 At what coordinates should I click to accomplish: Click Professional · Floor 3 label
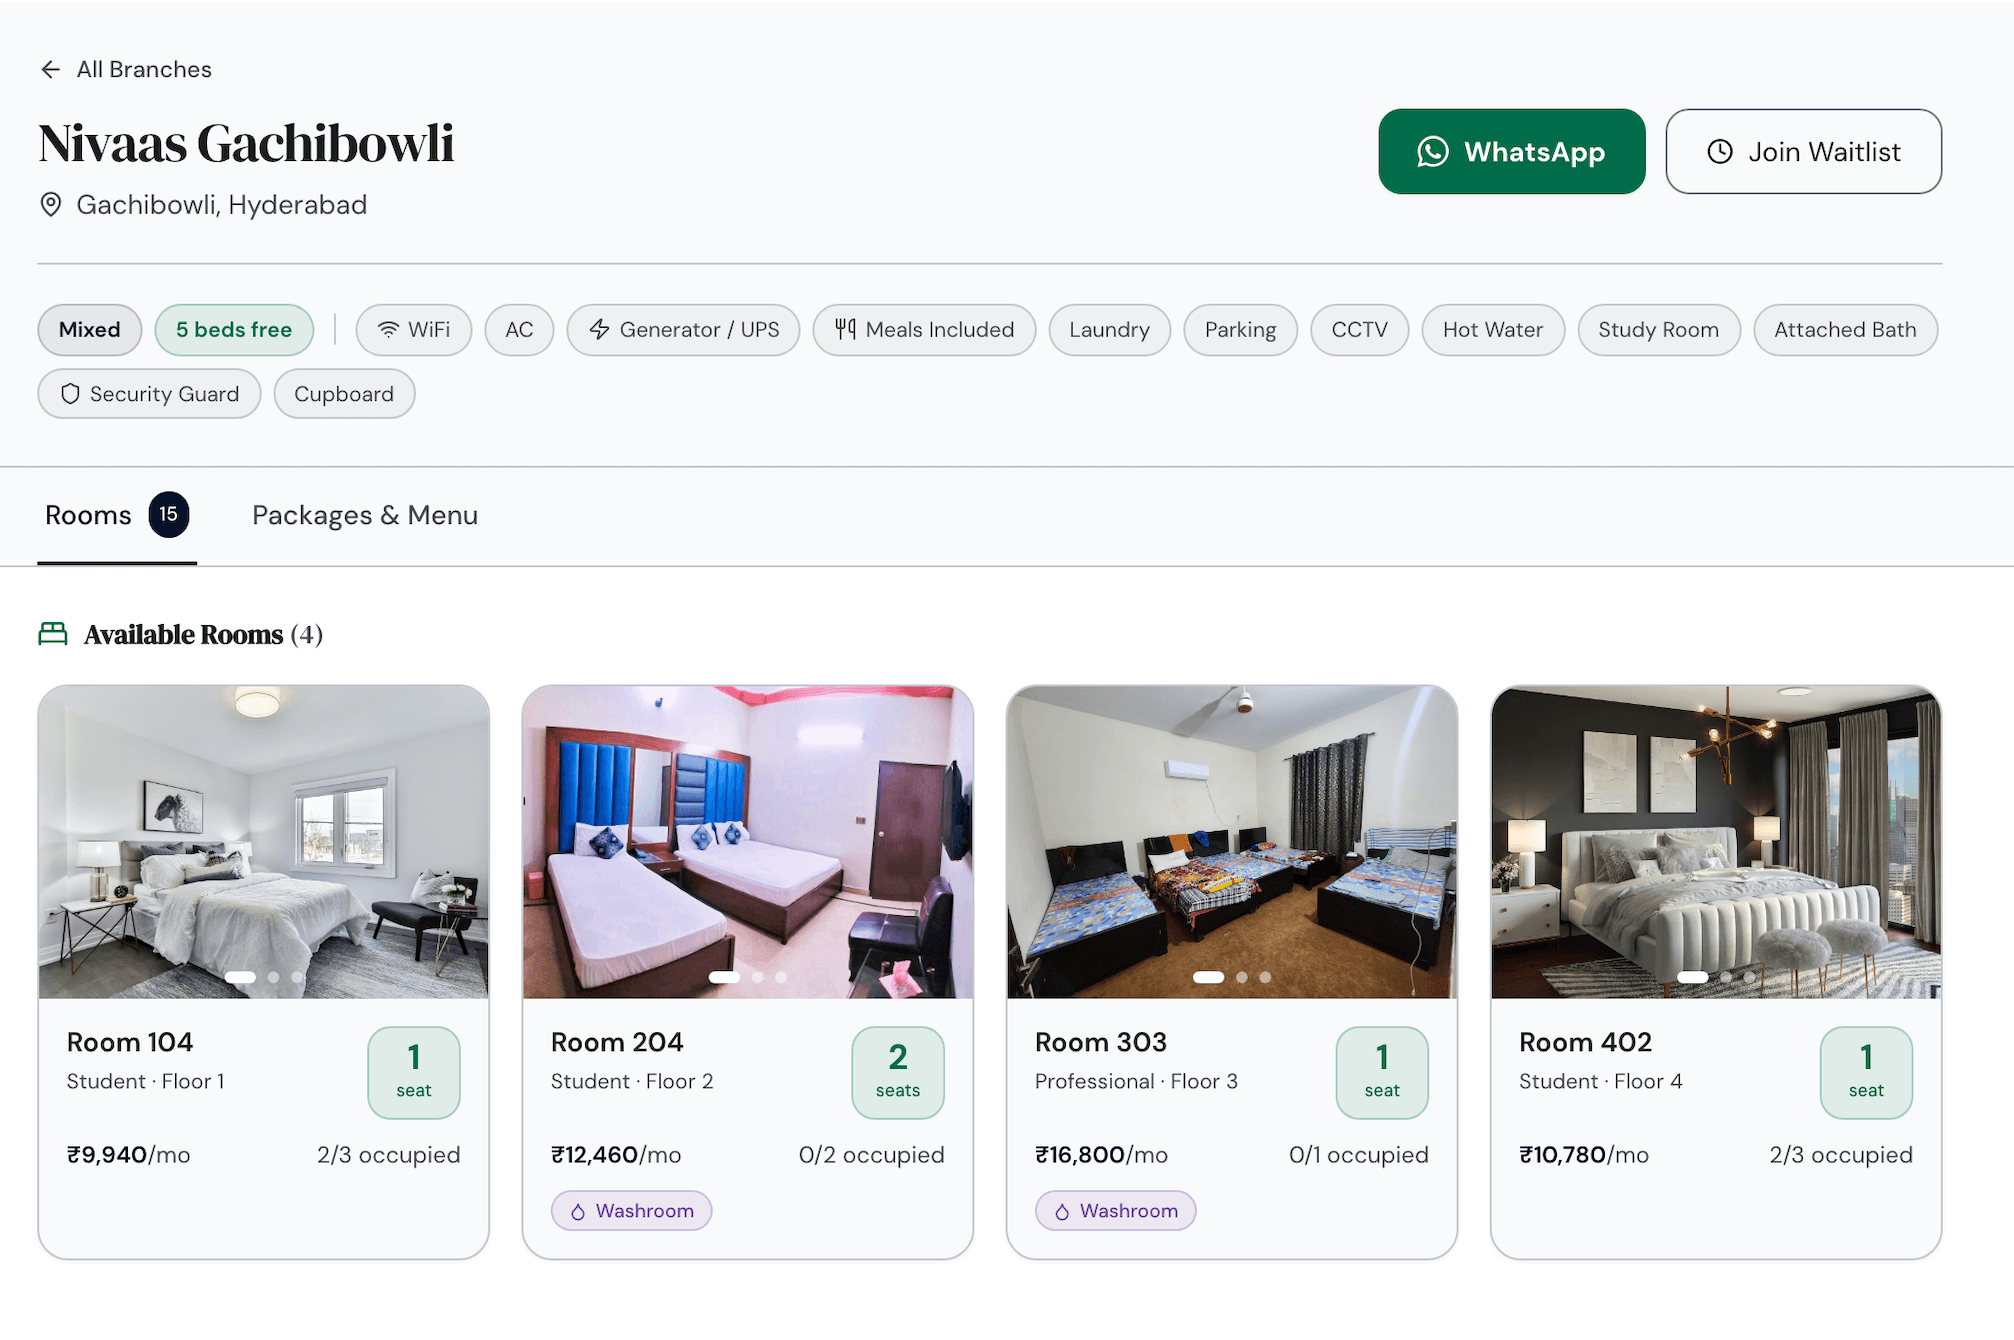[1136, 1082]
